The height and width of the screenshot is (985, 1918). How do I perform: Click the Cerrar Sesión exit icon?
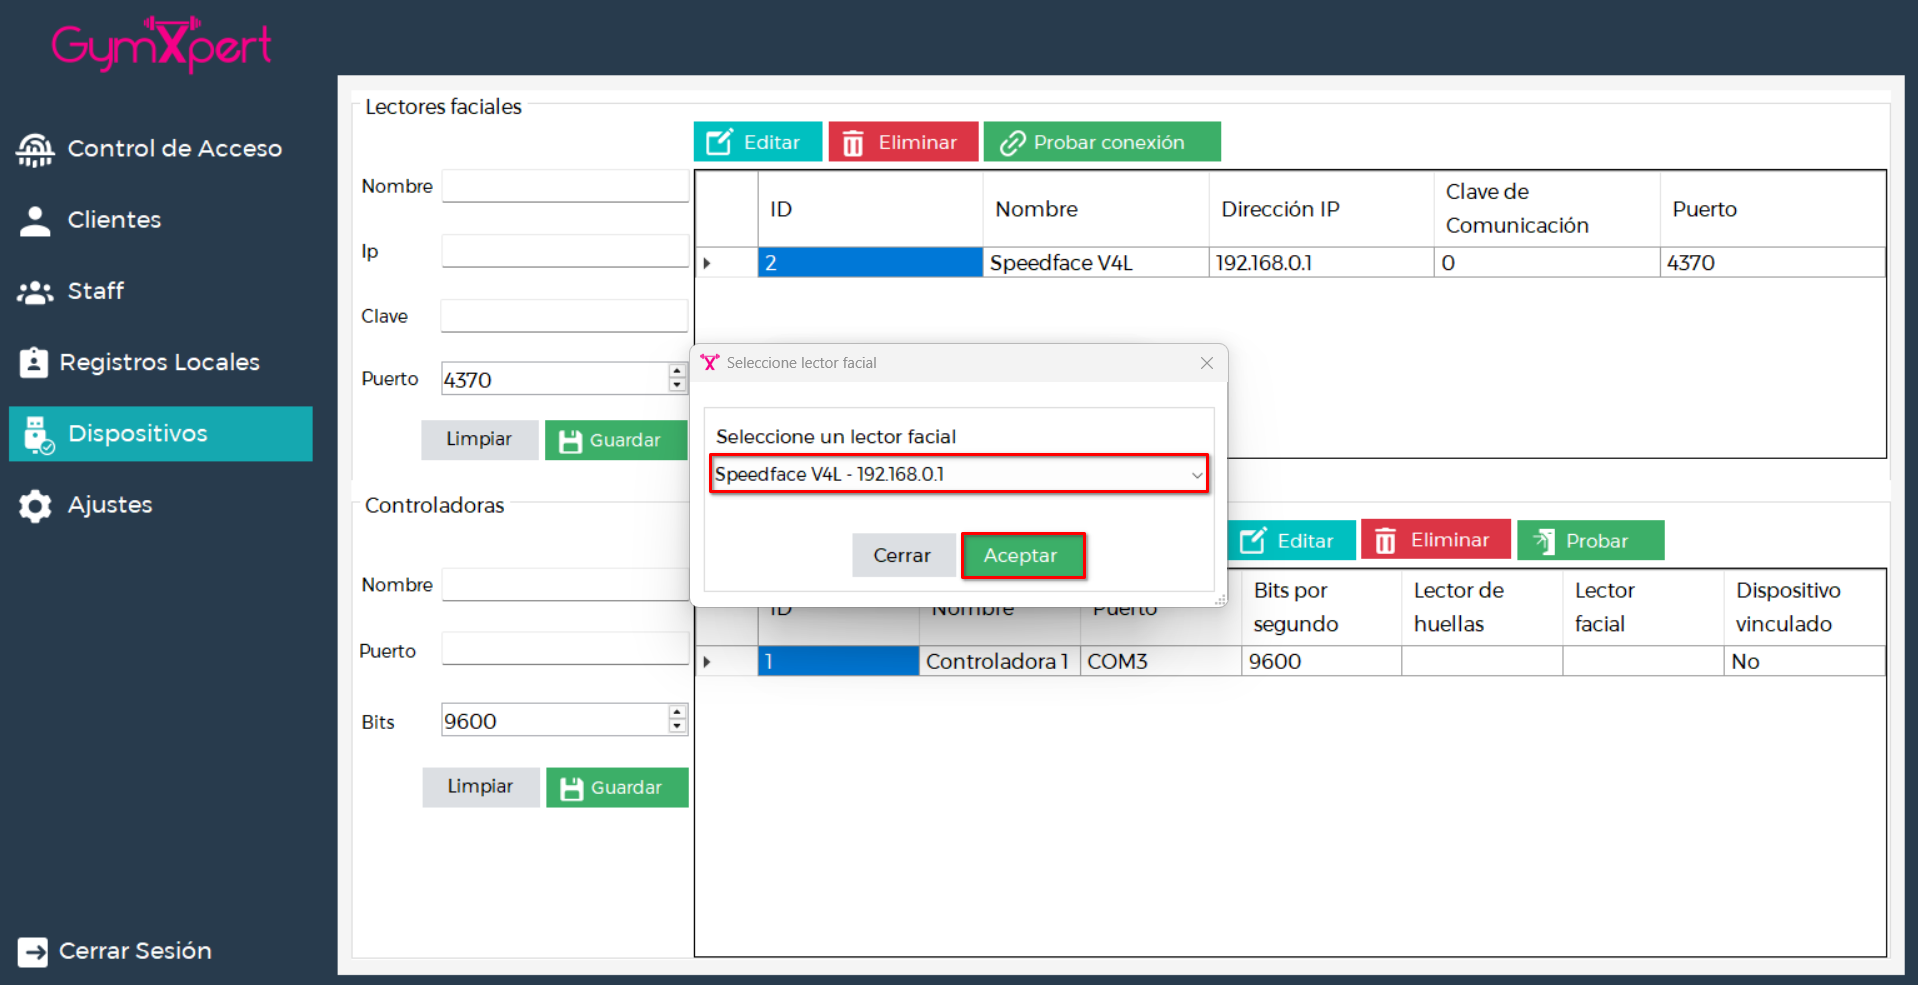33,951
